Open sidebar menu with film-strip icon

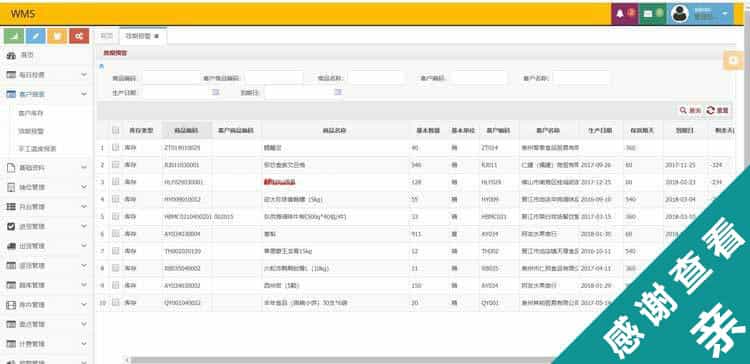[45, 305]
